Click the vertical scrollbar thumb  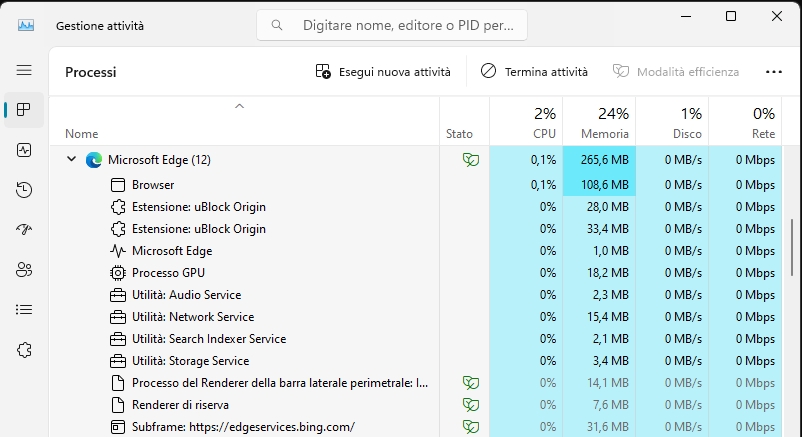(x=792, y=248)
